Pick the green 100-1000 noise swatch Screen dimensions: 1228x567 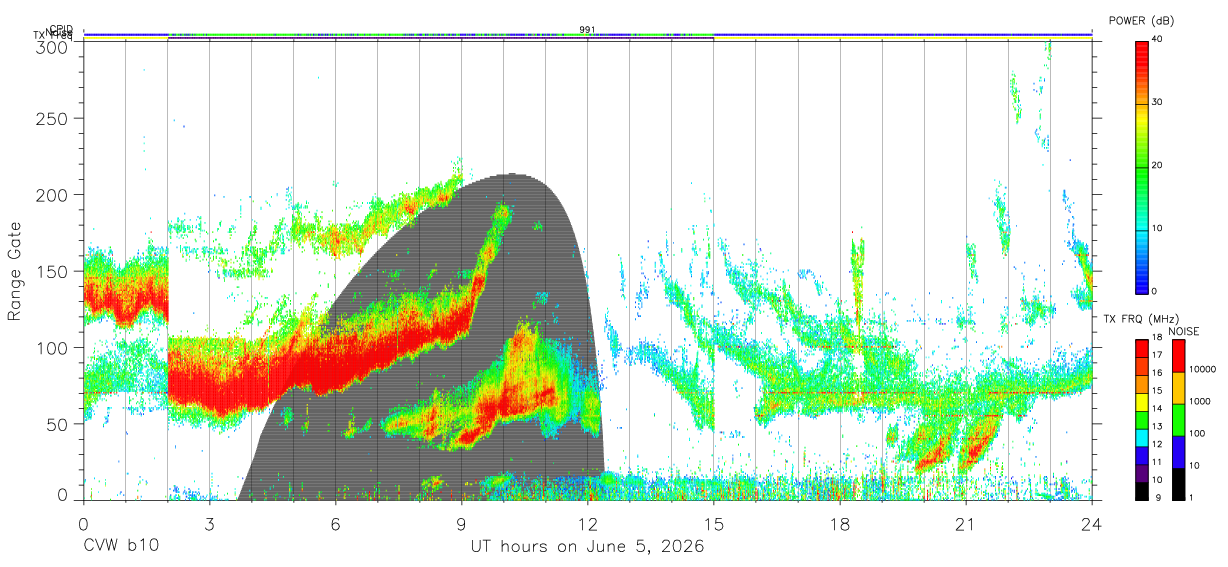pos(1178,420)
